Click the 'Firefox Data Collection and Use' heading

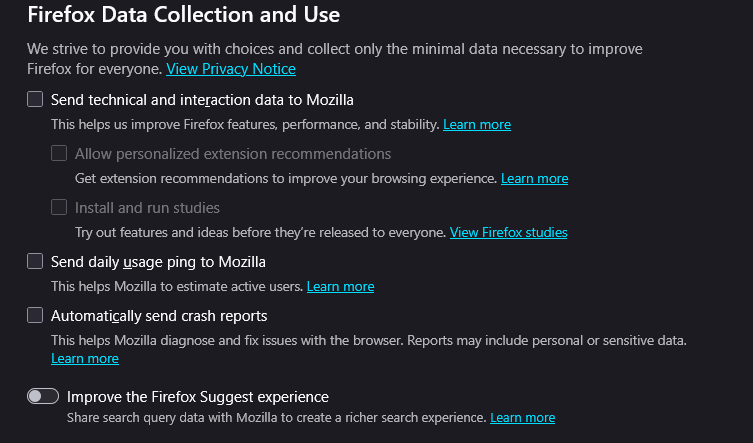coord(183,15)
